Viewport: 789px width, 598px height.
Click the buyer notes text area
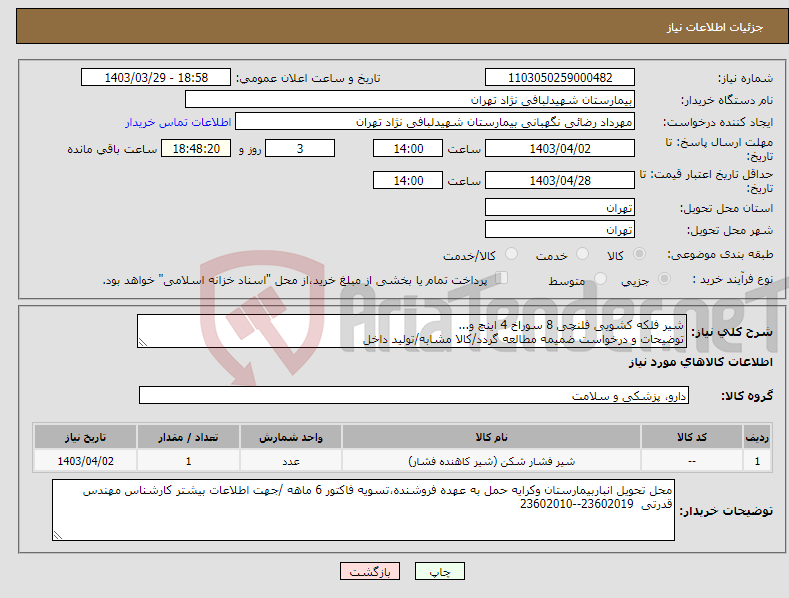363,510
